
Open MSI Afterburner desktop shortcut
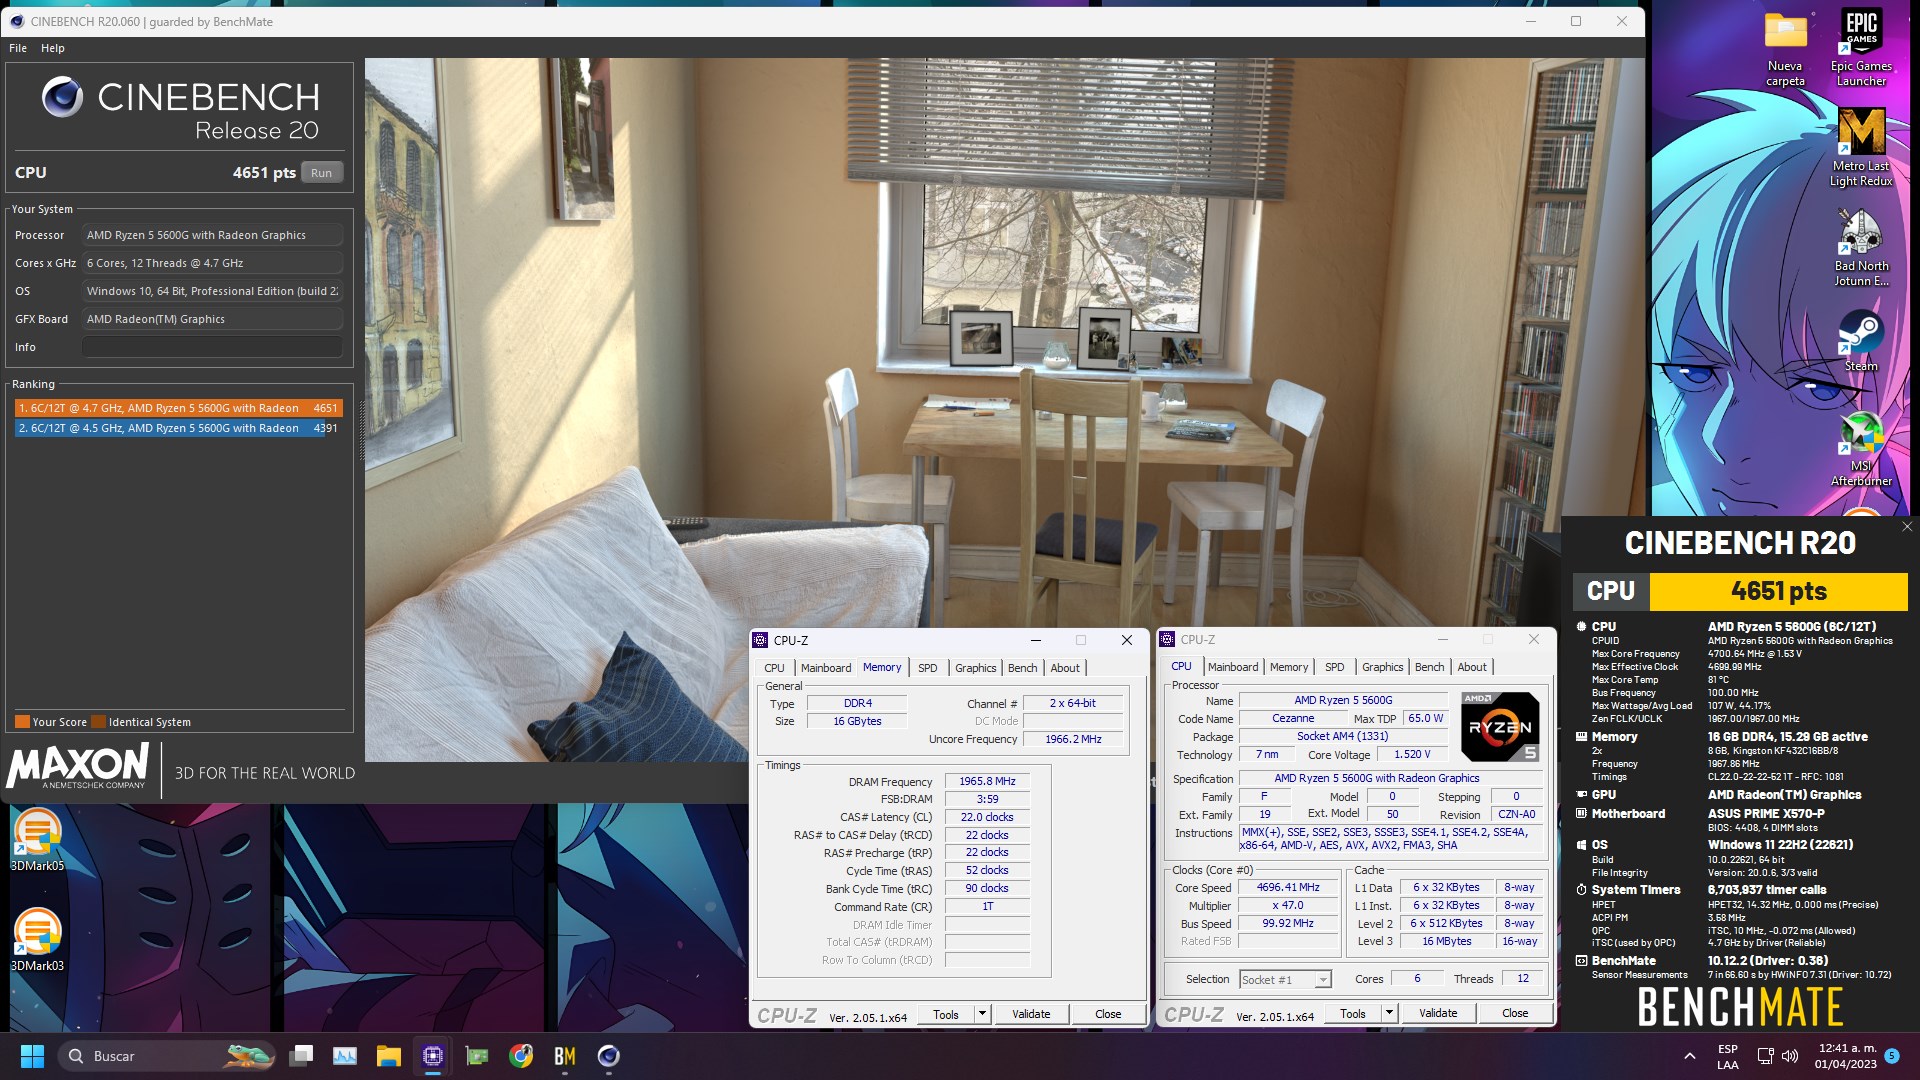1861,447
